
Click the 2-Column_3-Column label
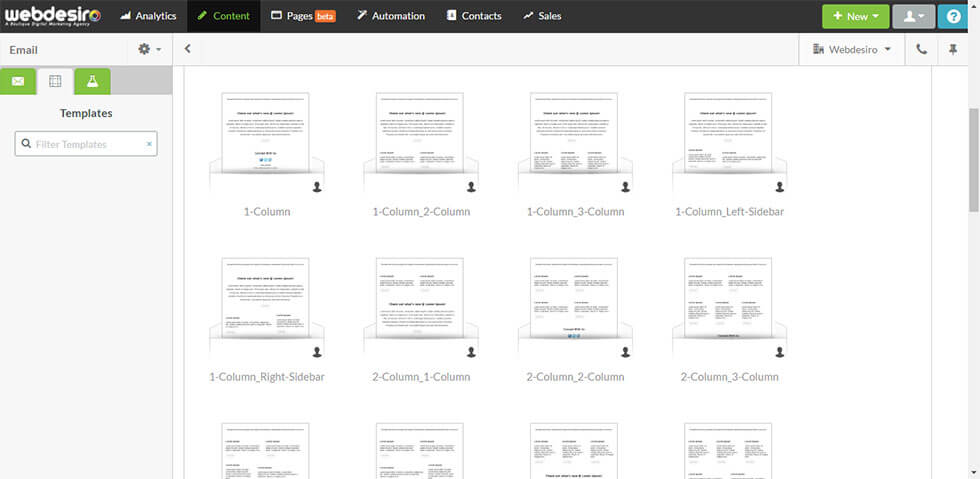tap(729, 377)
